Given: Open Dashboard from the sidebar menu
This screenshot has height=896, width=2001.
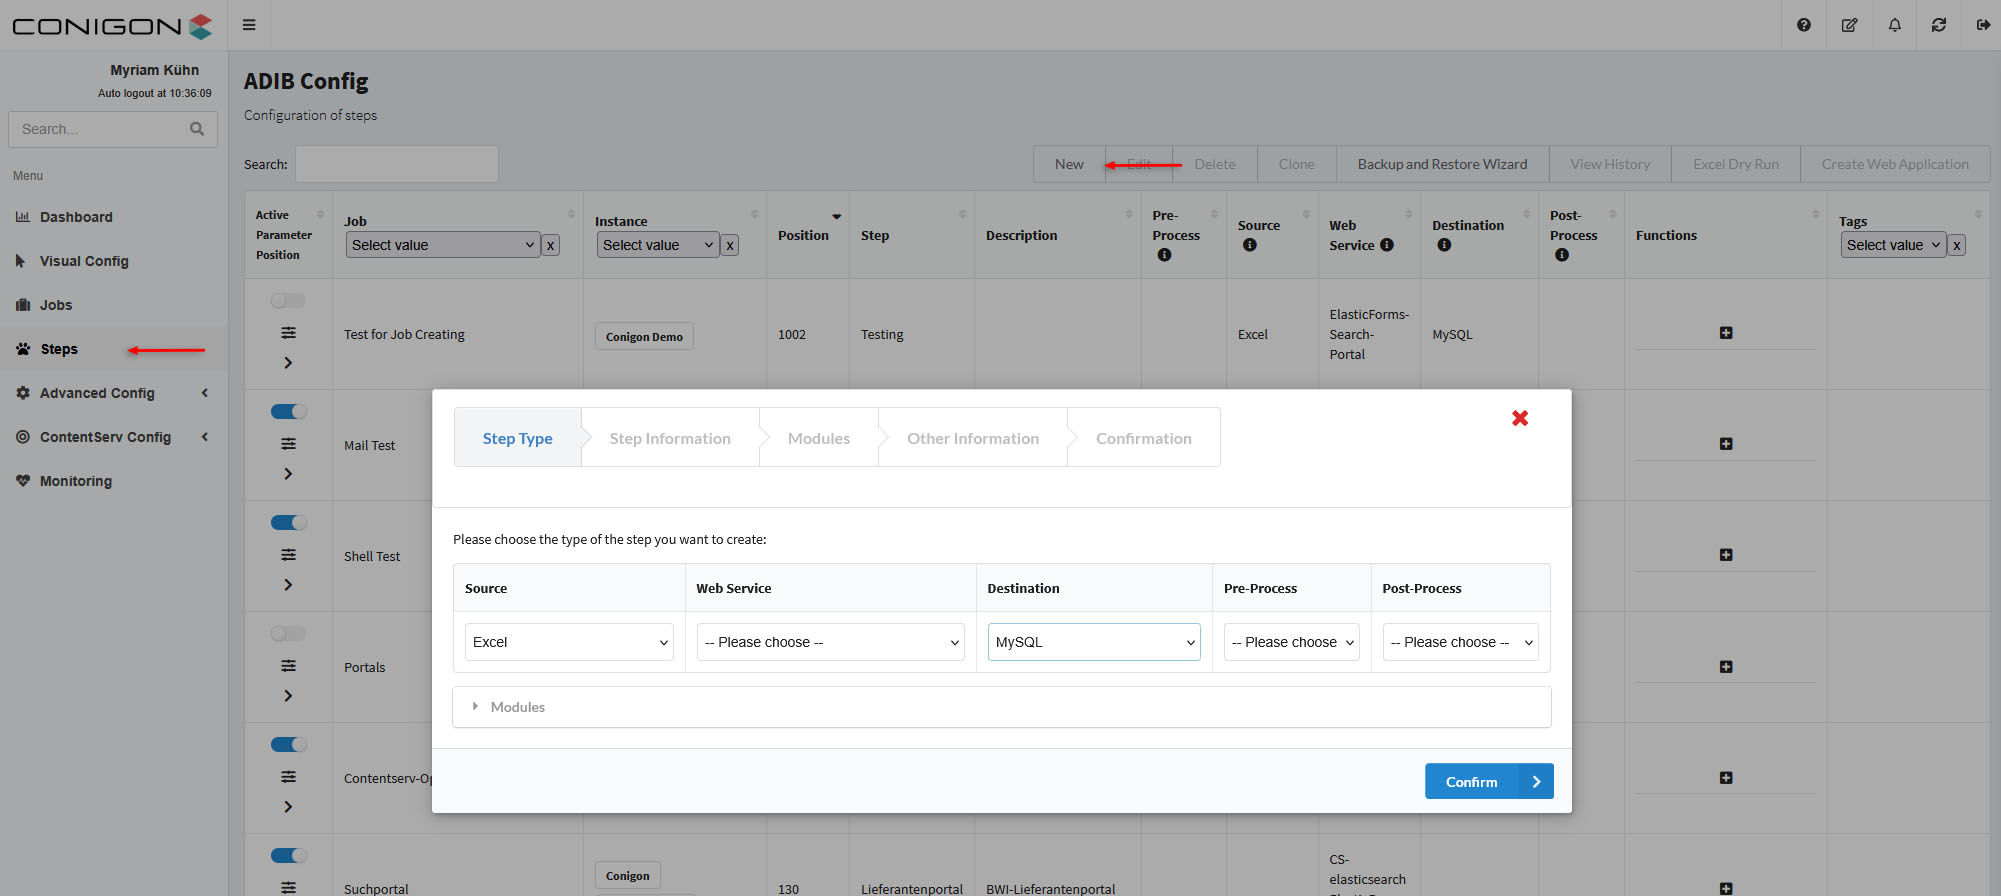Looking at the screenshot, I should (x=76, y=217).
